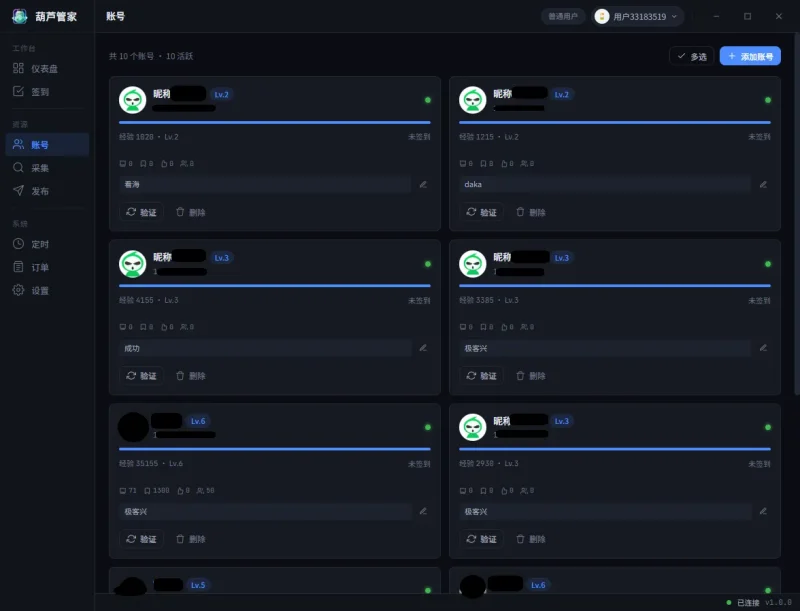
Task: Click green online dot on 看海 card
Action: click(428, 100)
